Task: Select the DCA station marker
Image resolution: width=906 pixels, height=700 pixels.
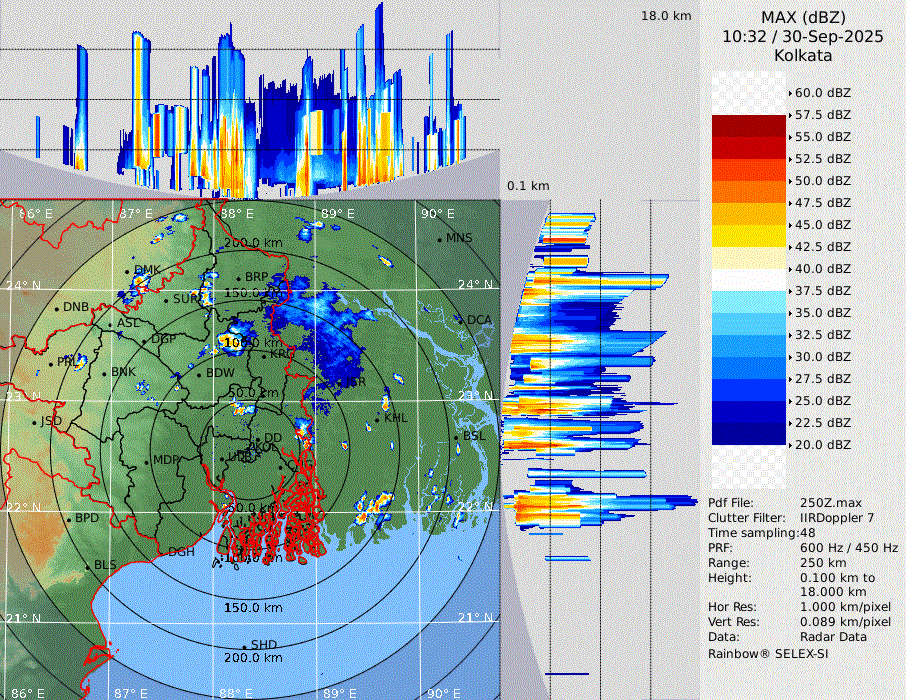Action: point(461,320)
